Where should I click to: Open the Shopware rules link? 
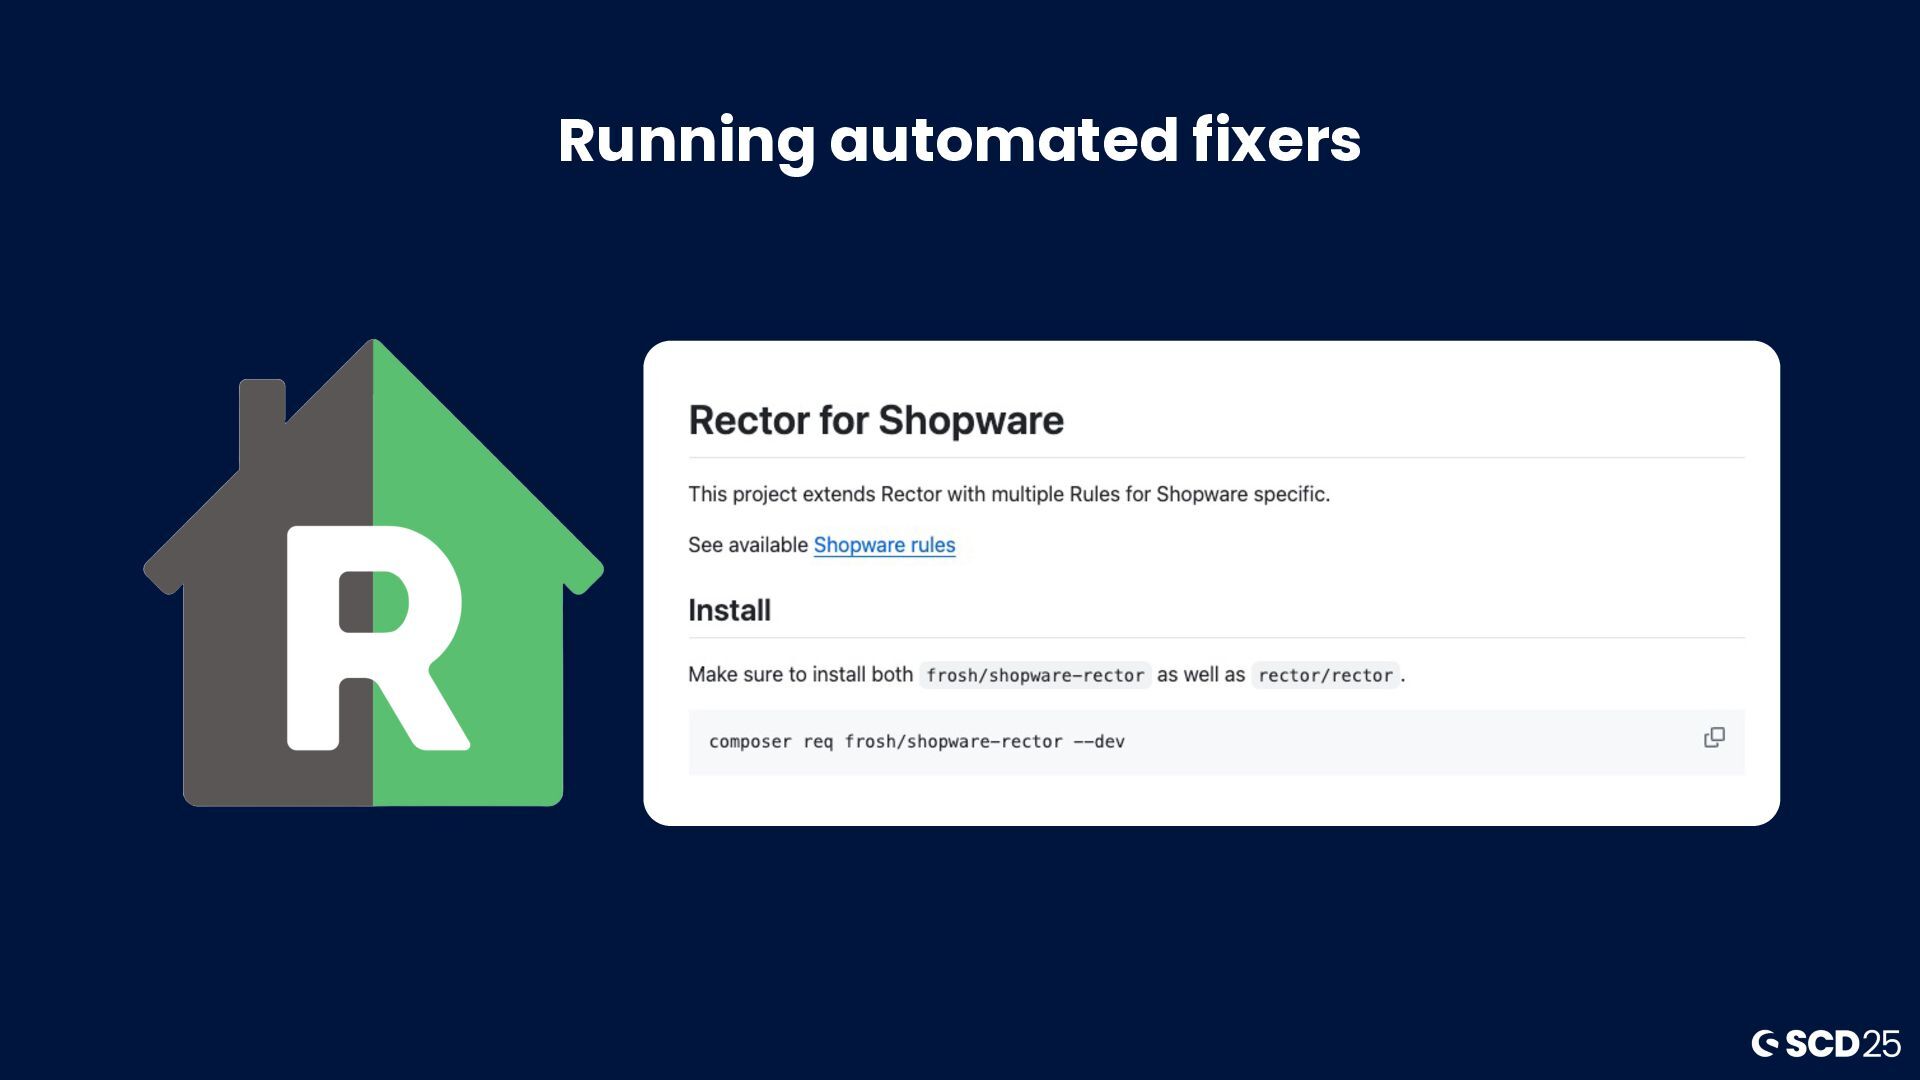[884, 545]
